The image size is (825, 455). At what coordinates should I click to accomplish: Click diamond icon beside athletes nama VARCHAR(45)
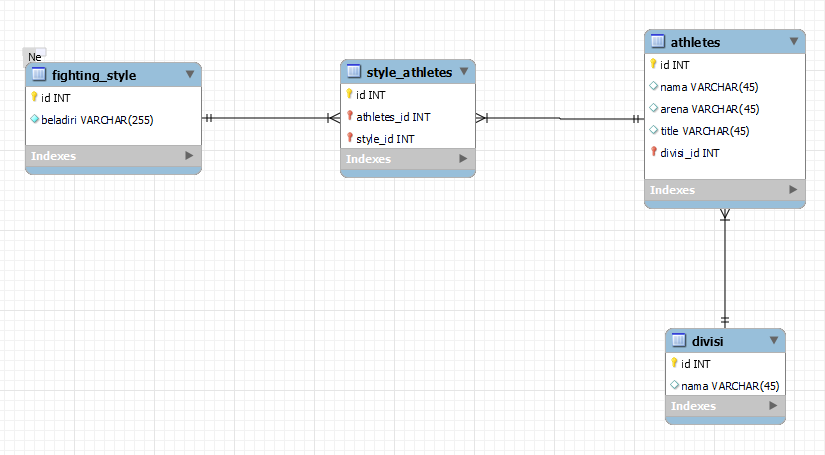(653, 86)
